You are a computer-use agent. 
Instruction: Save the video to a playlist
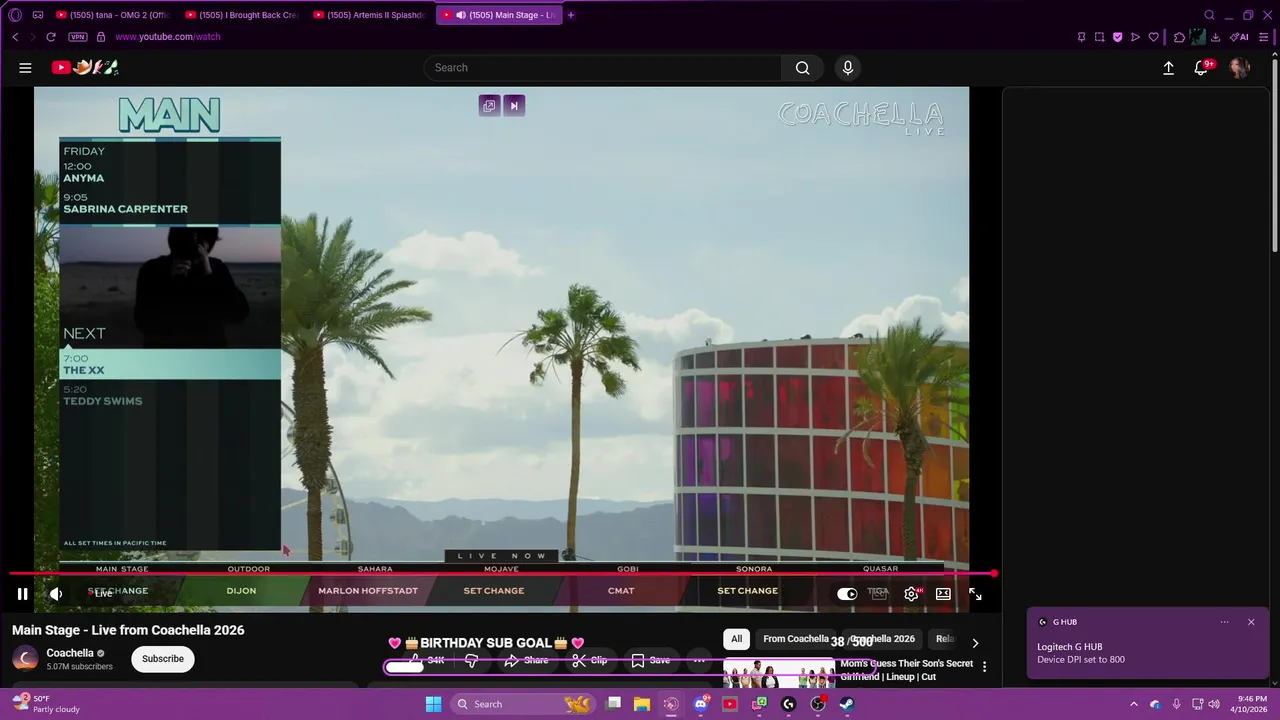tap(650, 660)
